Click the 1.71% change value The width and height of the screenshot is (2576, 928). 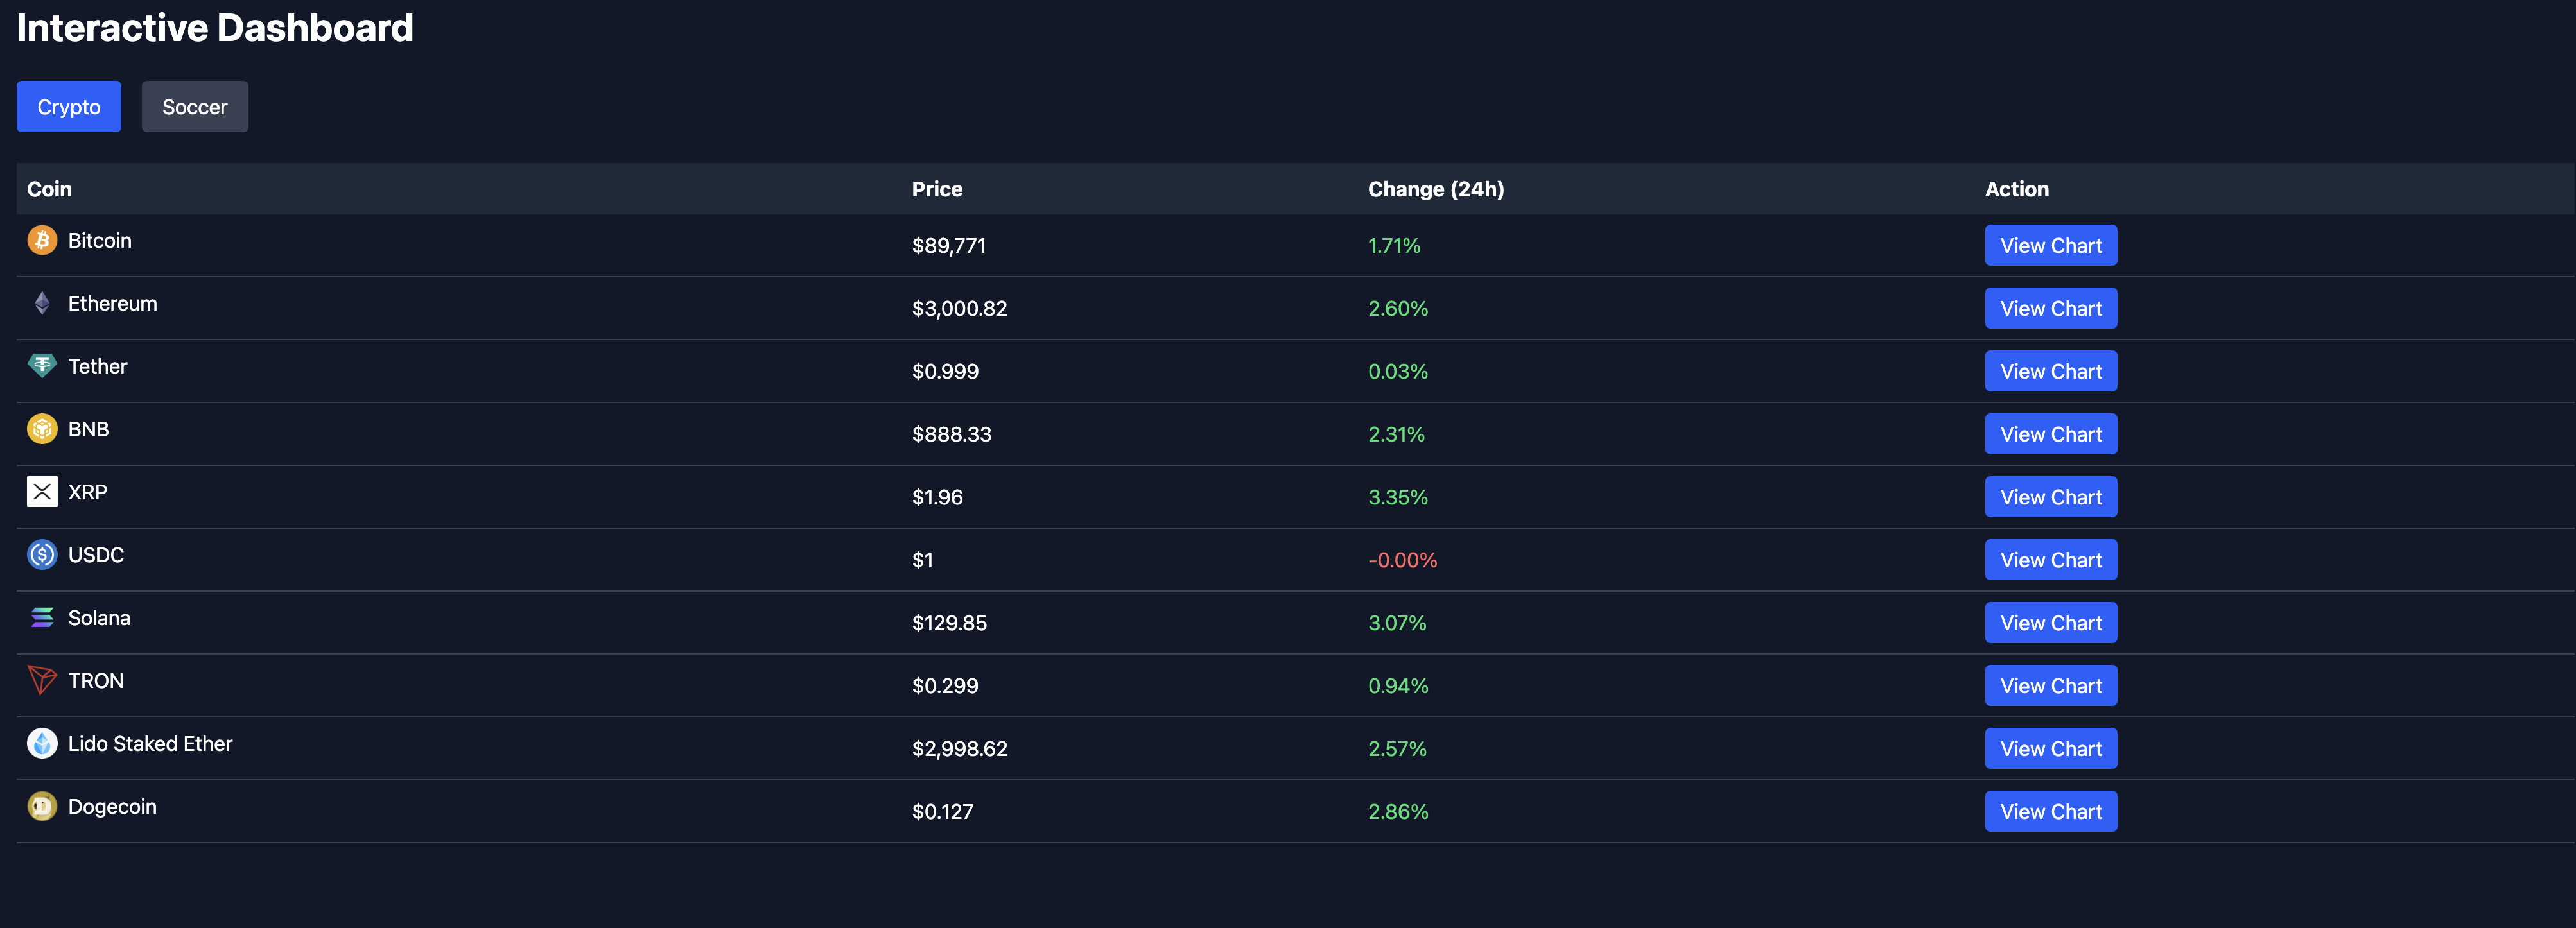(x=1394, y=246)
